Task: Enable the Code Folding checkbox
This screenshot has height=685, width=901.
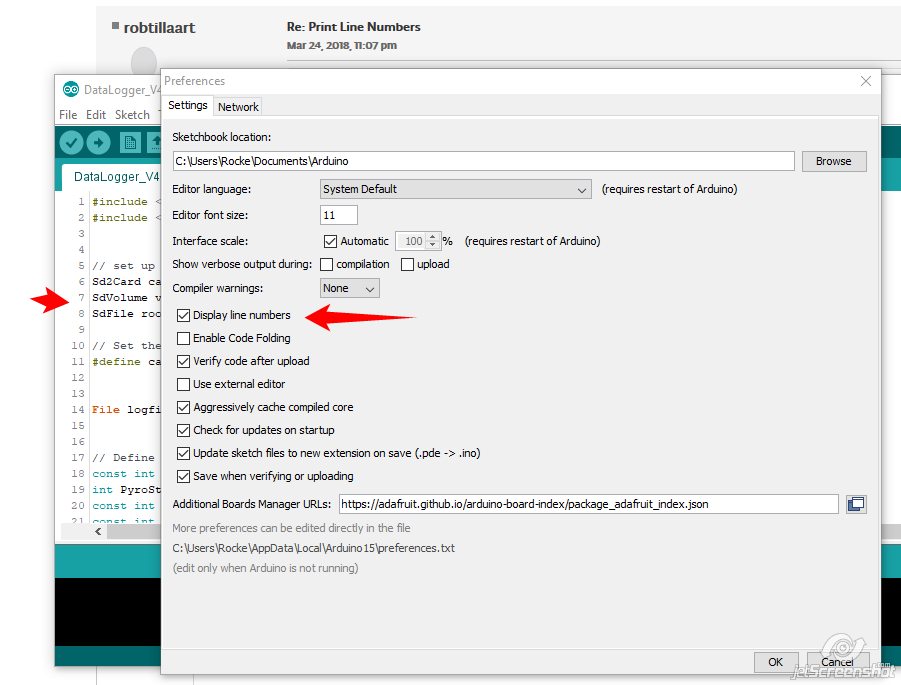Action: [x=183, y=338]
